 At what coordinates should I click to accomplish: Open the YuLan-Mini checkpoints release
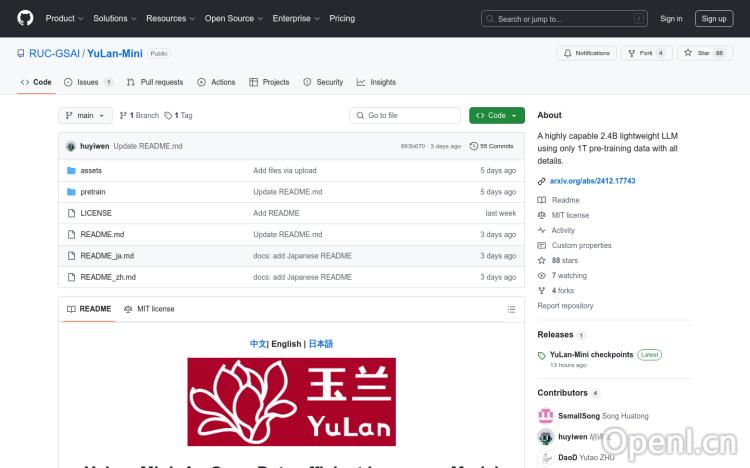tap(591, 354)
